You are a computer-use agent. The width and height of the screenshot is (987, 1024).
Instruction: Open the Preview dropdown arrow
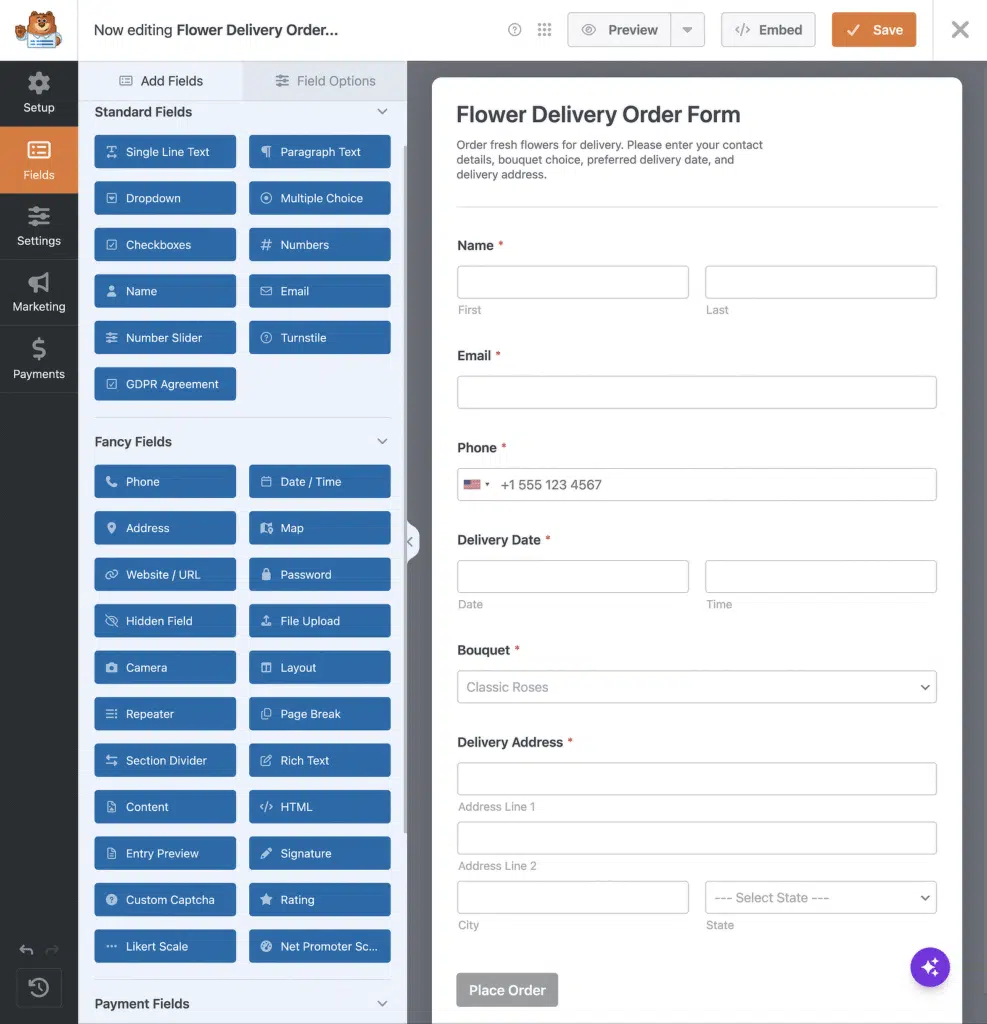pos(687,29)
